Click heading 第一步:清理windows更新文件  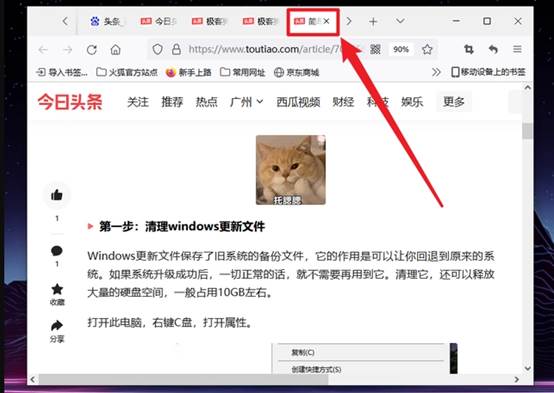click(182, 227)
